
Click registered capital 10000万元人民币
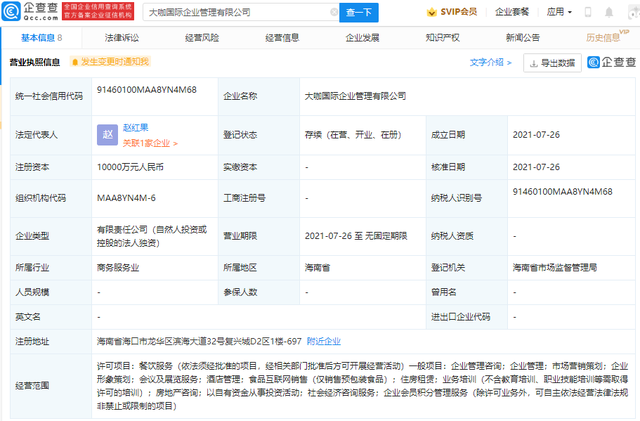click(130, 167)
